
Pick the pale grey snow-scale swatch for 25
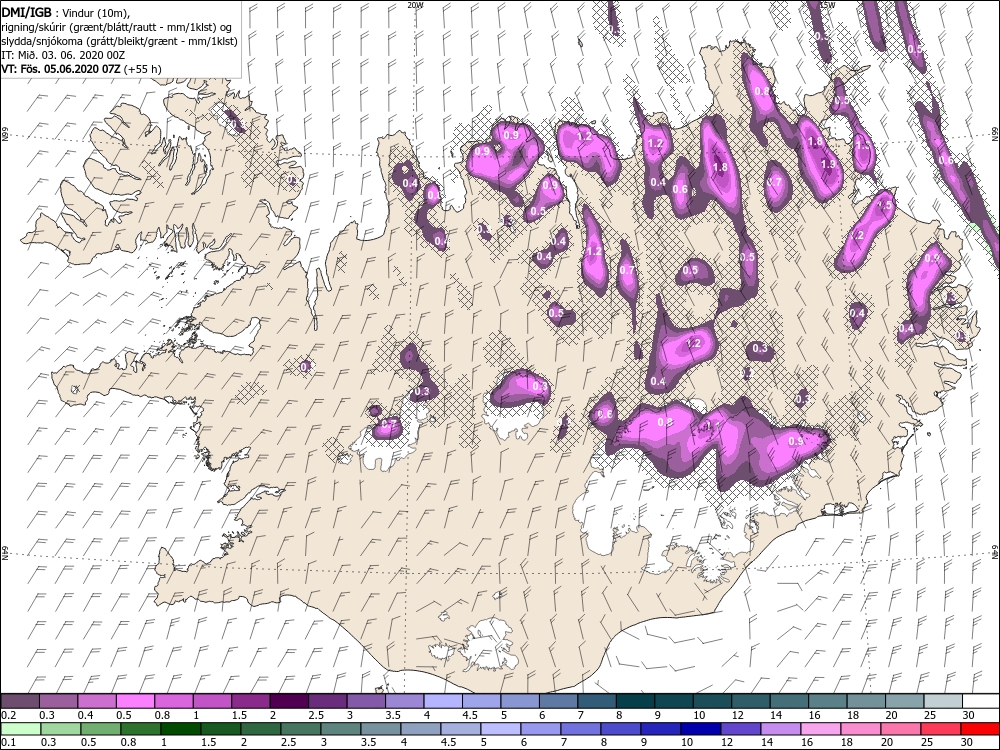click(x=942, y=702)
